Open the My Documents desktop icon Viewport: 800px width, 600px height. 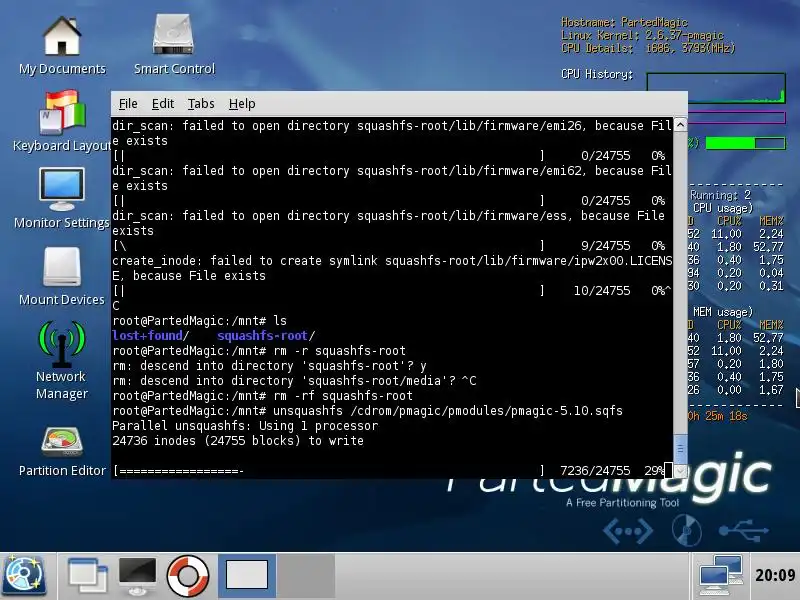tap(62, 46)
